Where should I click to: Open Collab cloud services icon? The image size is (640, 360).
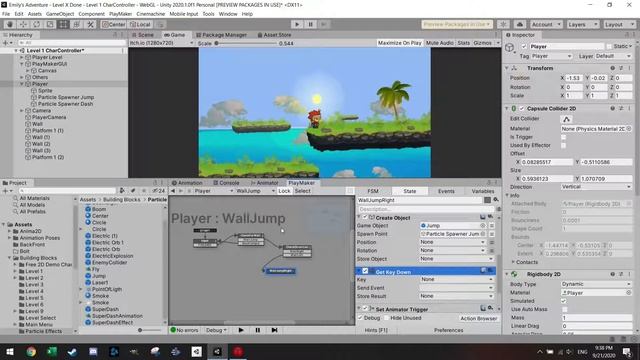click(x=520, y=24)
